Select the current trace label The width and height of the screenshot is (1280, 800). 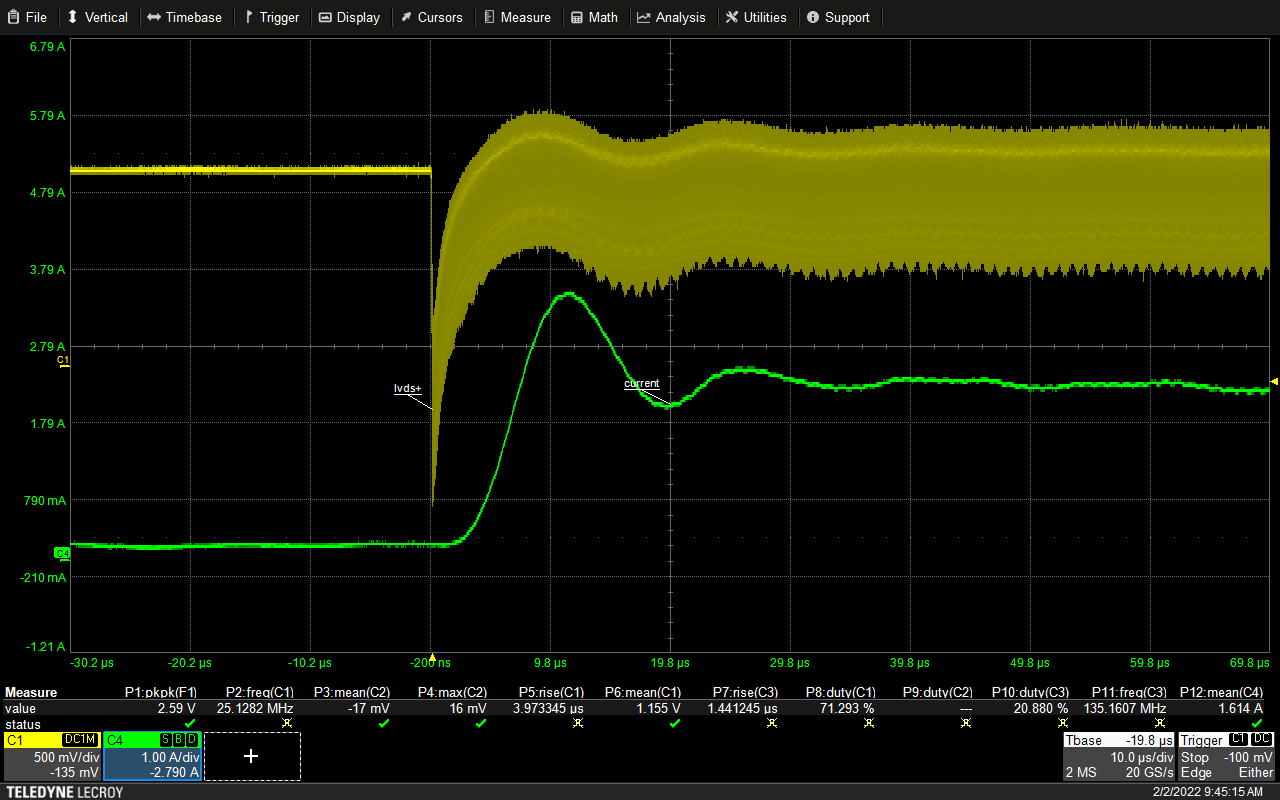642,383
